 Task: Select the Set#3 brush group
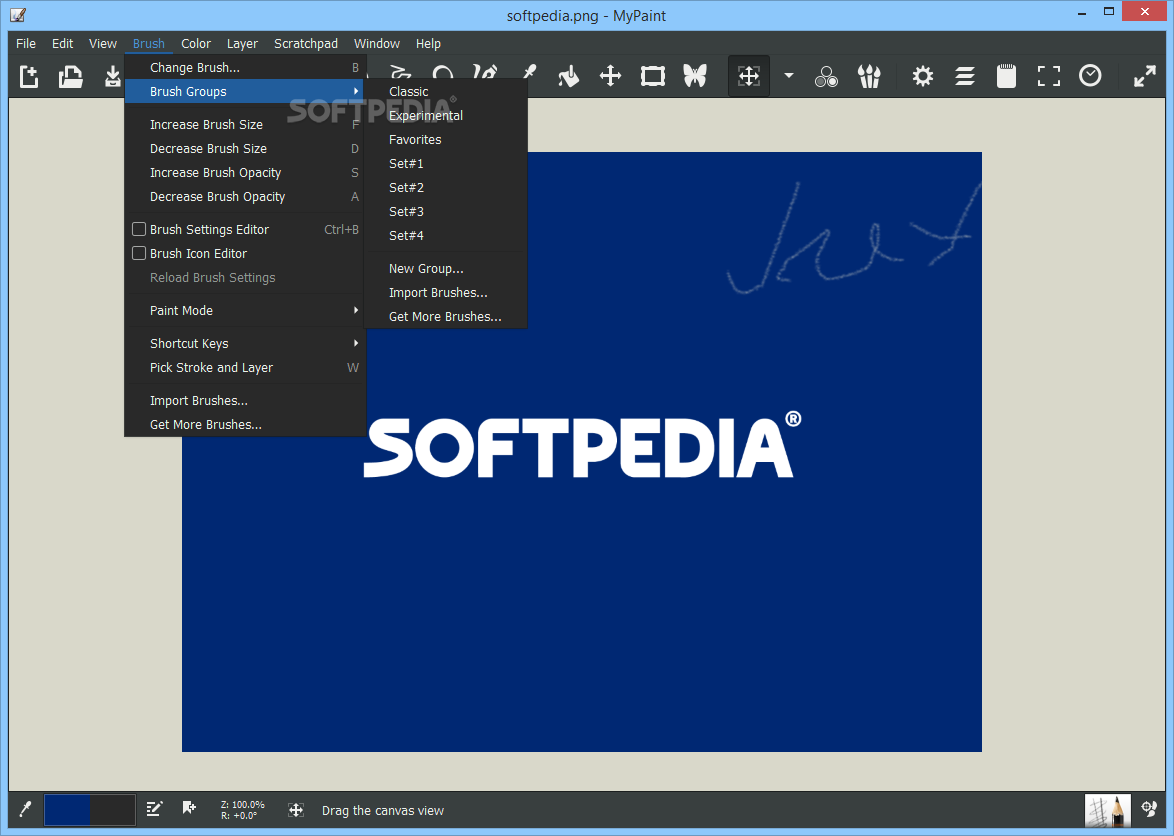coord(446,211)
